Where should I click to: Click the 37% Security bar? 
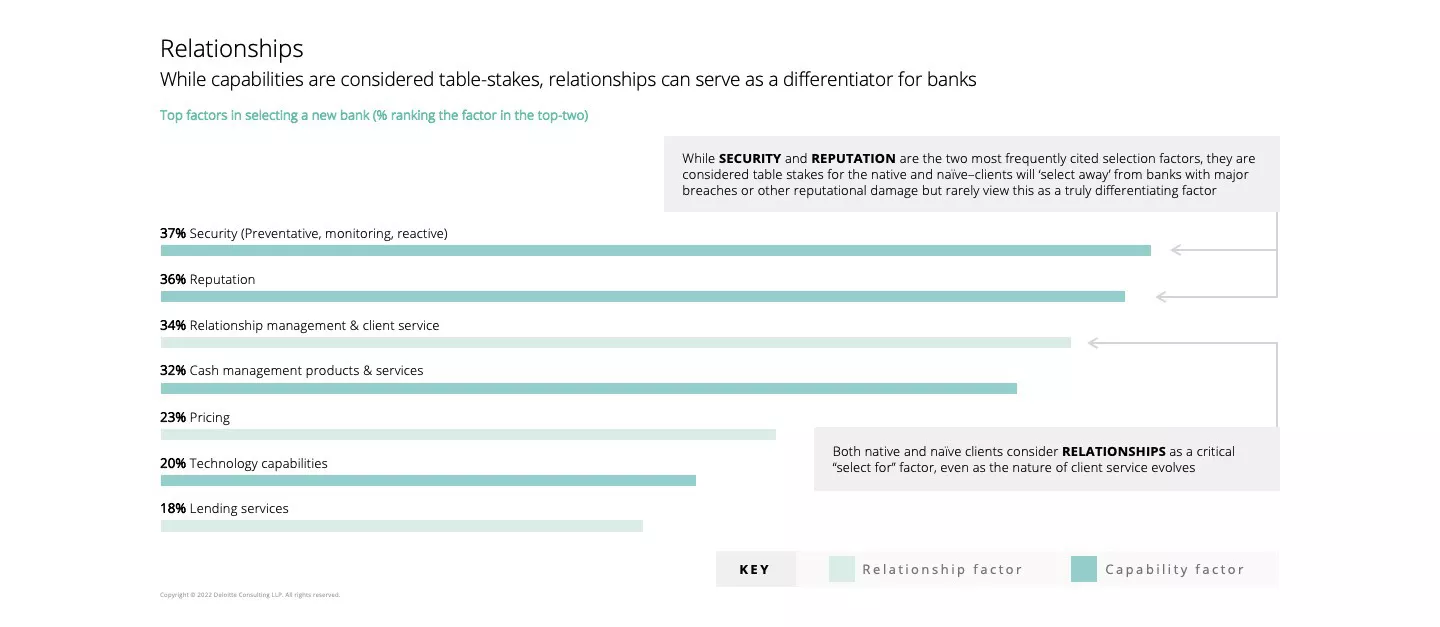tap(655, 250)
